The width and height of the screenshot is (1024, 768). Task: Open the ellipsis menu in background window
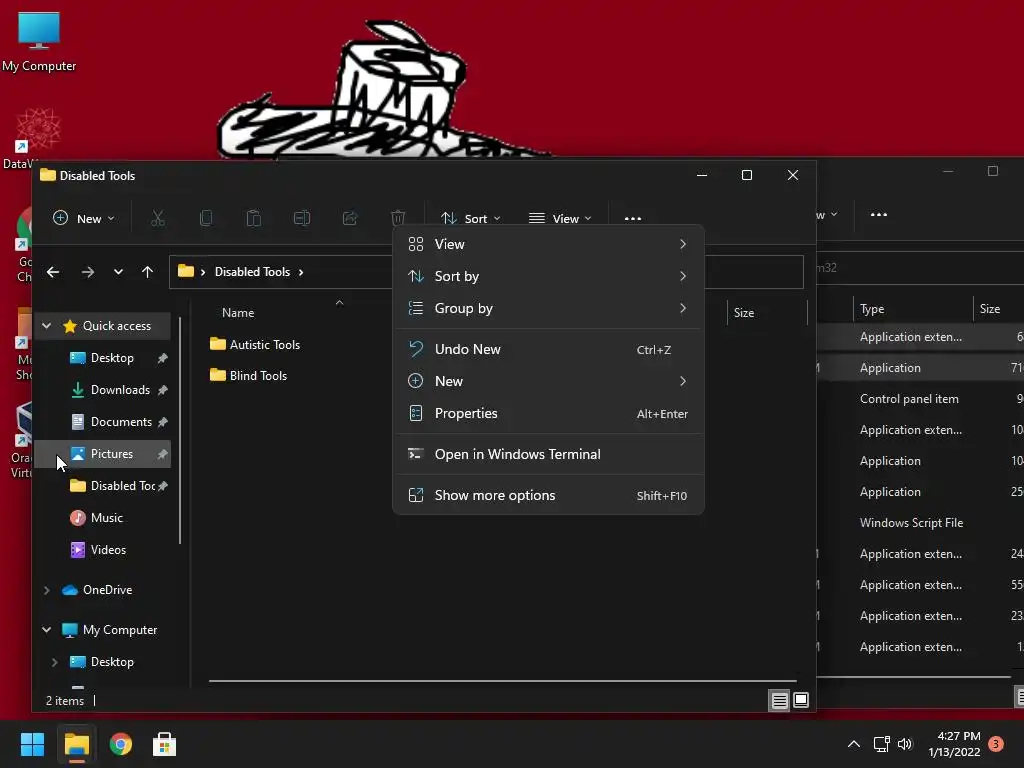[878, 214]
